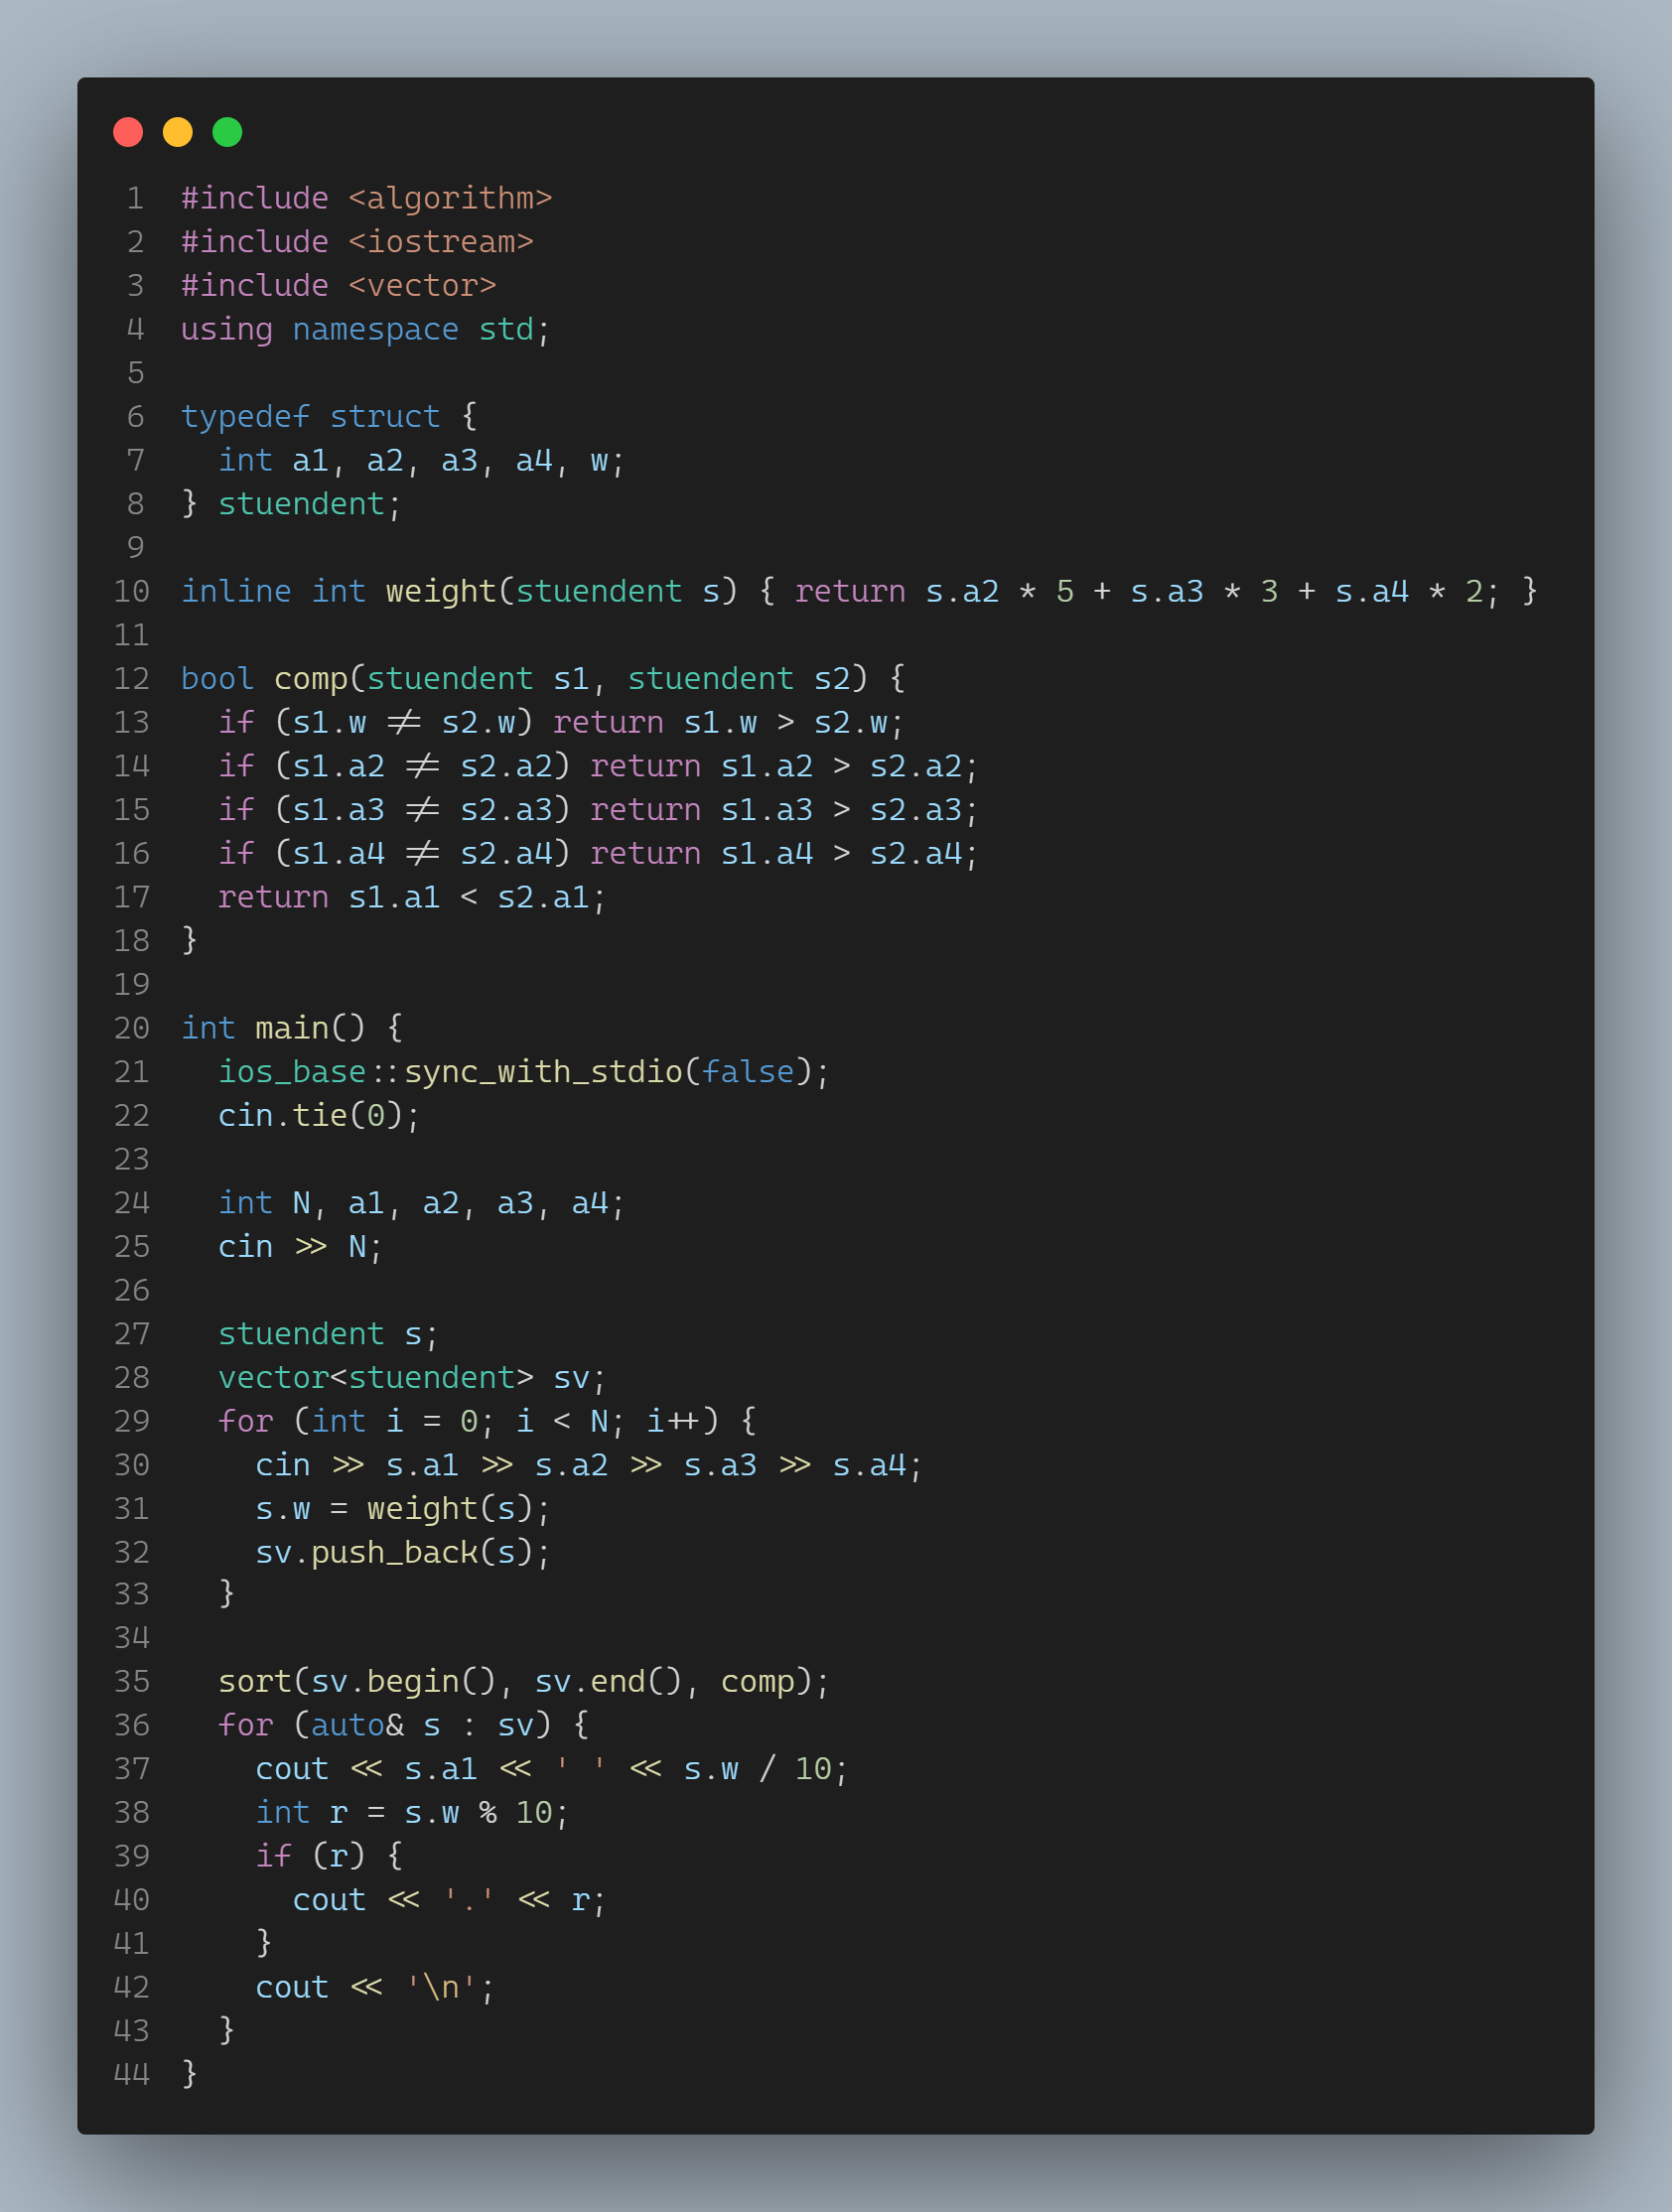The height and width of the screenshot is (2212, 1672).
Task: Click the green maximize dot
Action: 227,132
